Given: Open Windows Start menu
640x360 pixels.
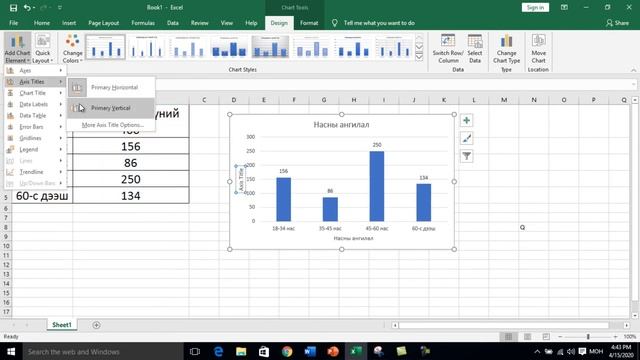Looking at the screenshot, I should pos(11,351).
